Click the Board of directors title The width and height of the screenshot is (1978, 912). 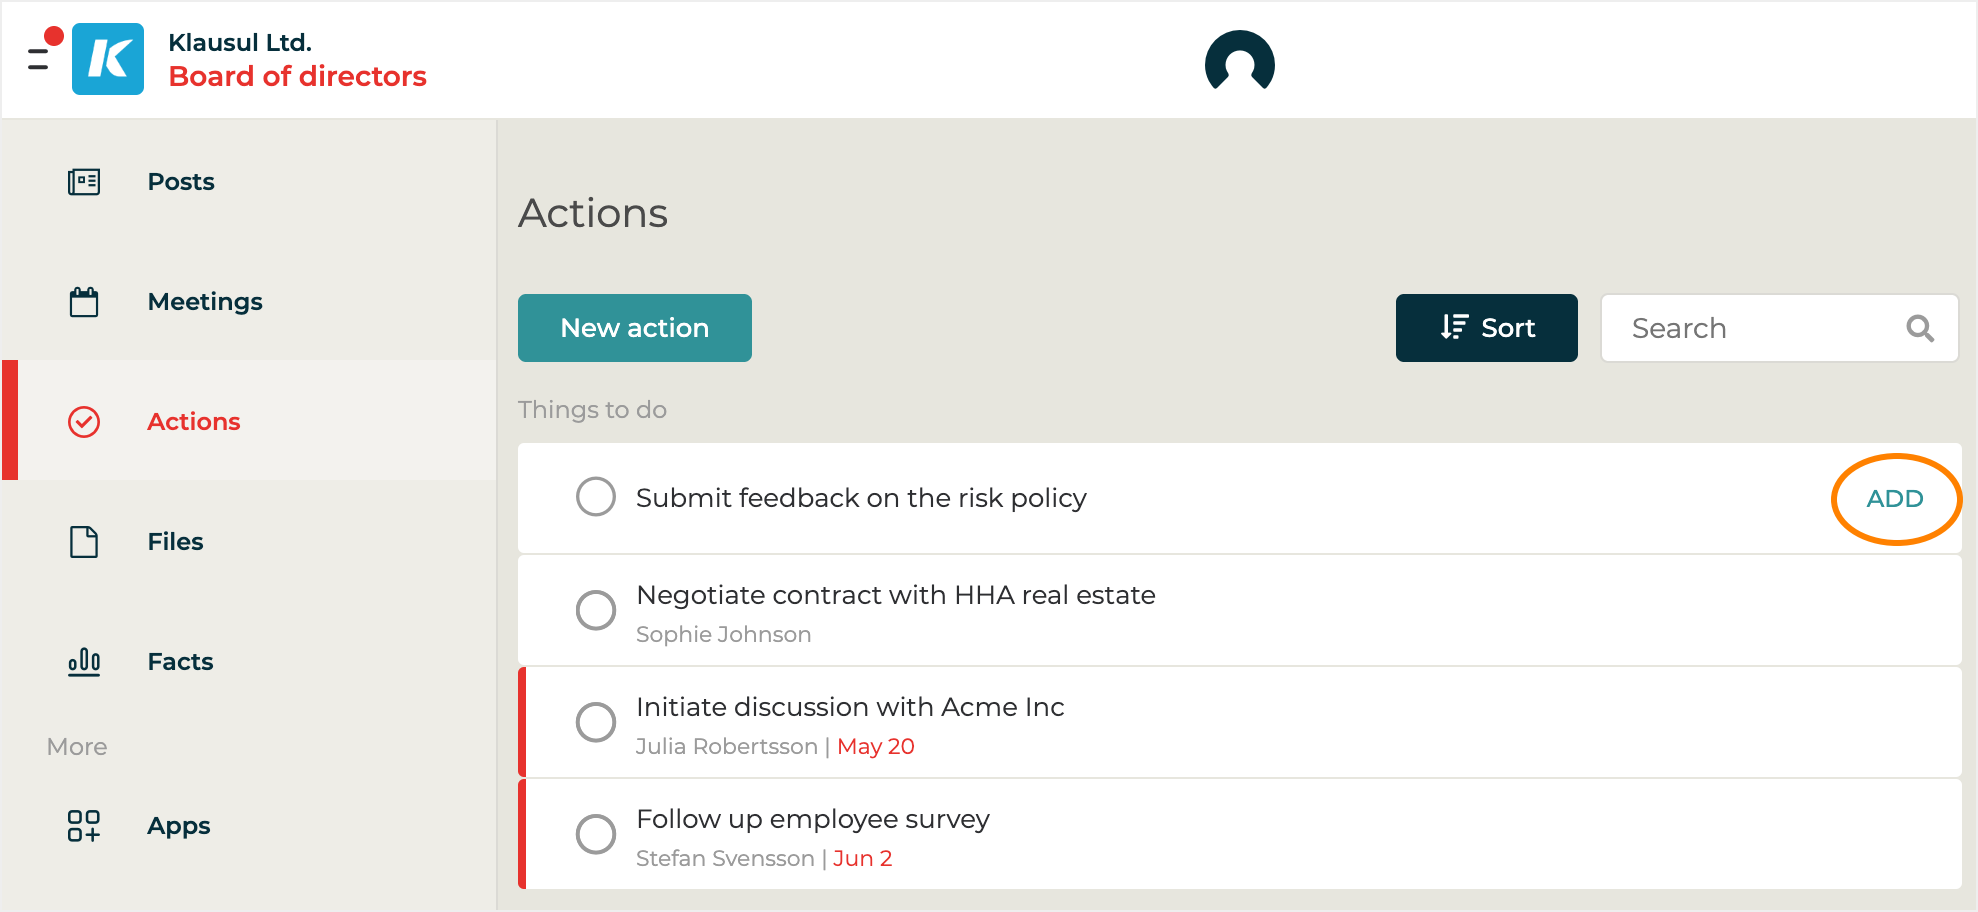297,77
